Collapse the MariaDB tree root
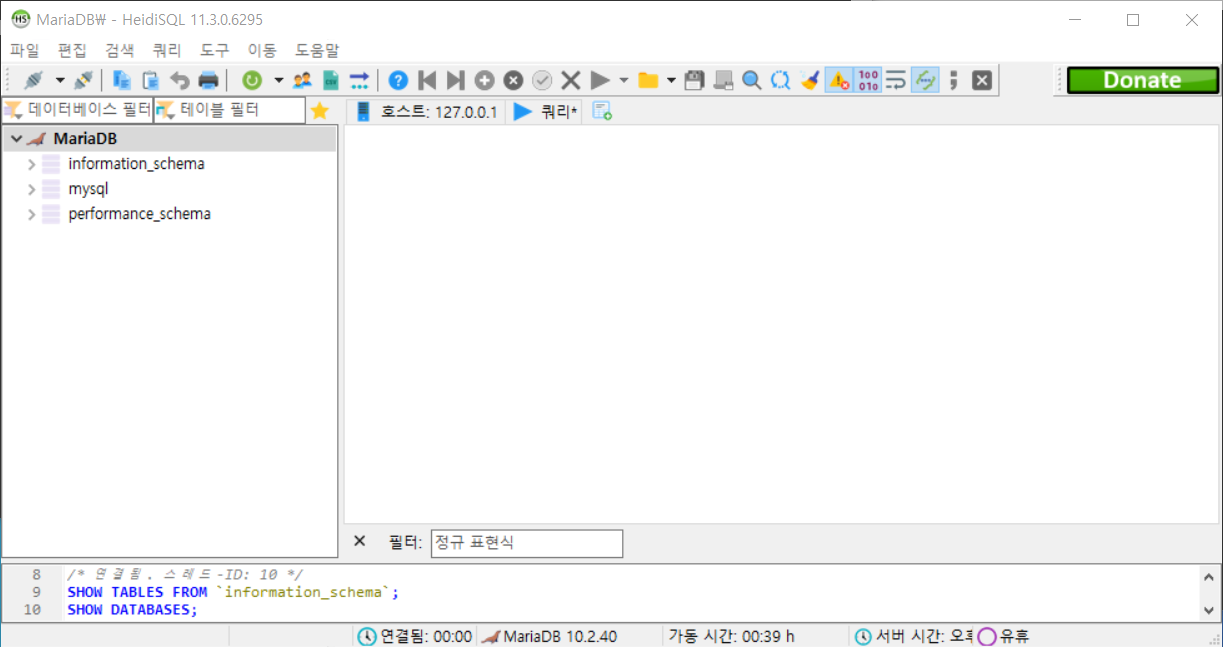The image size is (1223, 647). (x=16, y=139)
